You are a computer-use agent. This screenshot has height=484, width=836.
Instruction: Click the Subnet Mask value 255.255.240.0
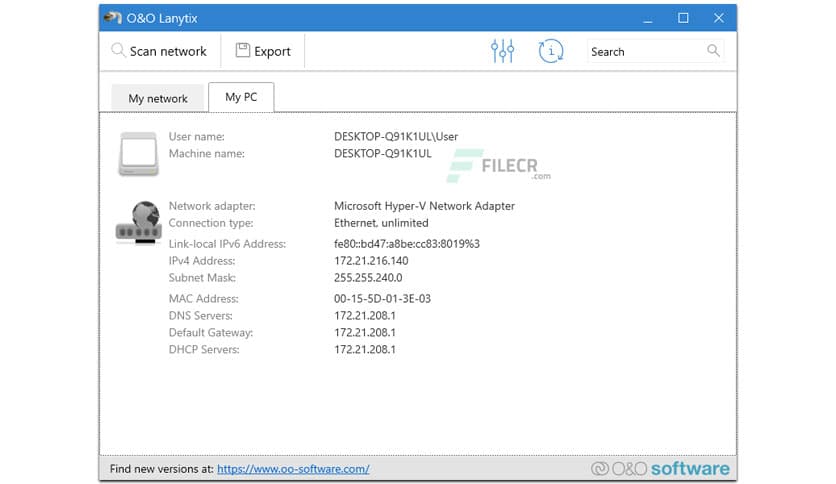368,278
